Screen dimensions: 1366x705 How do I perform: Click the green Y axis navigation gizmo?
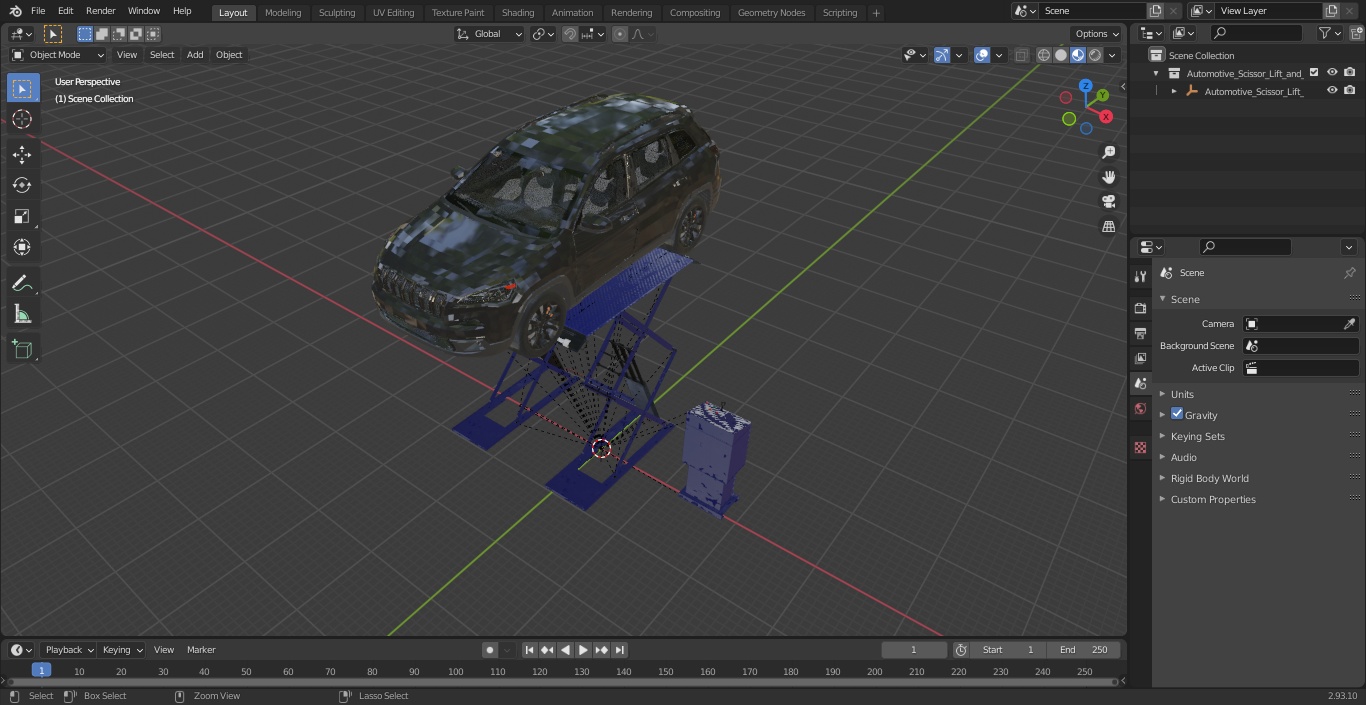click(1102, 96)
